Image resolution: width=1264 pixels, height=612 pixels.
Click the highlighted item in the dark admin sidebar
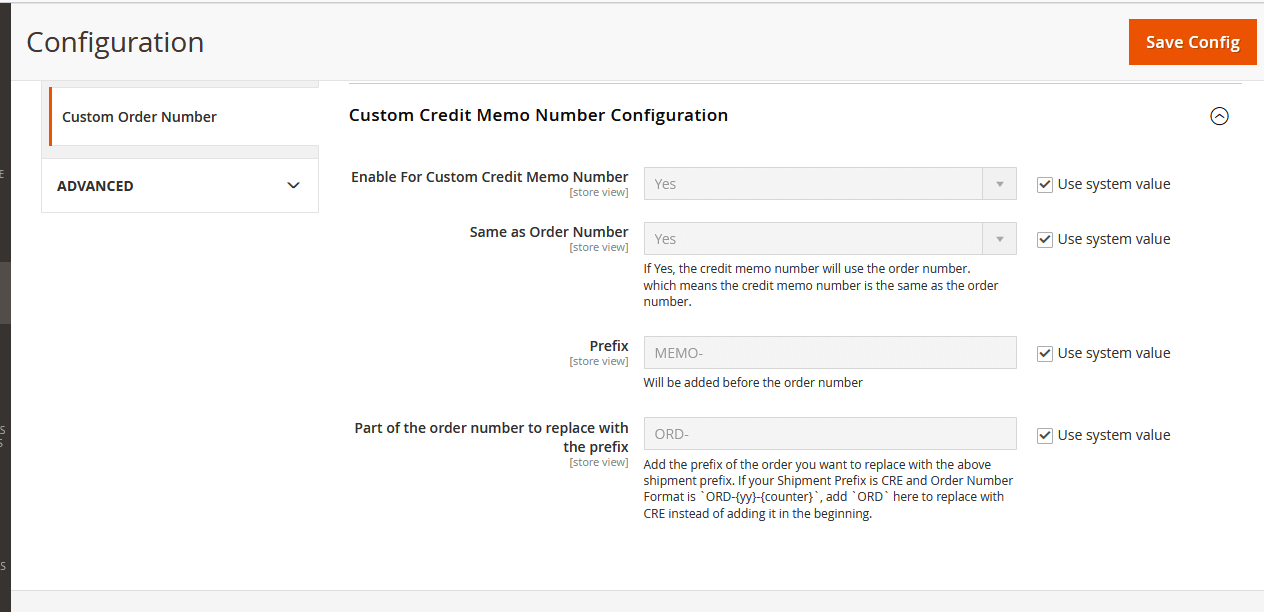[5, 292]
